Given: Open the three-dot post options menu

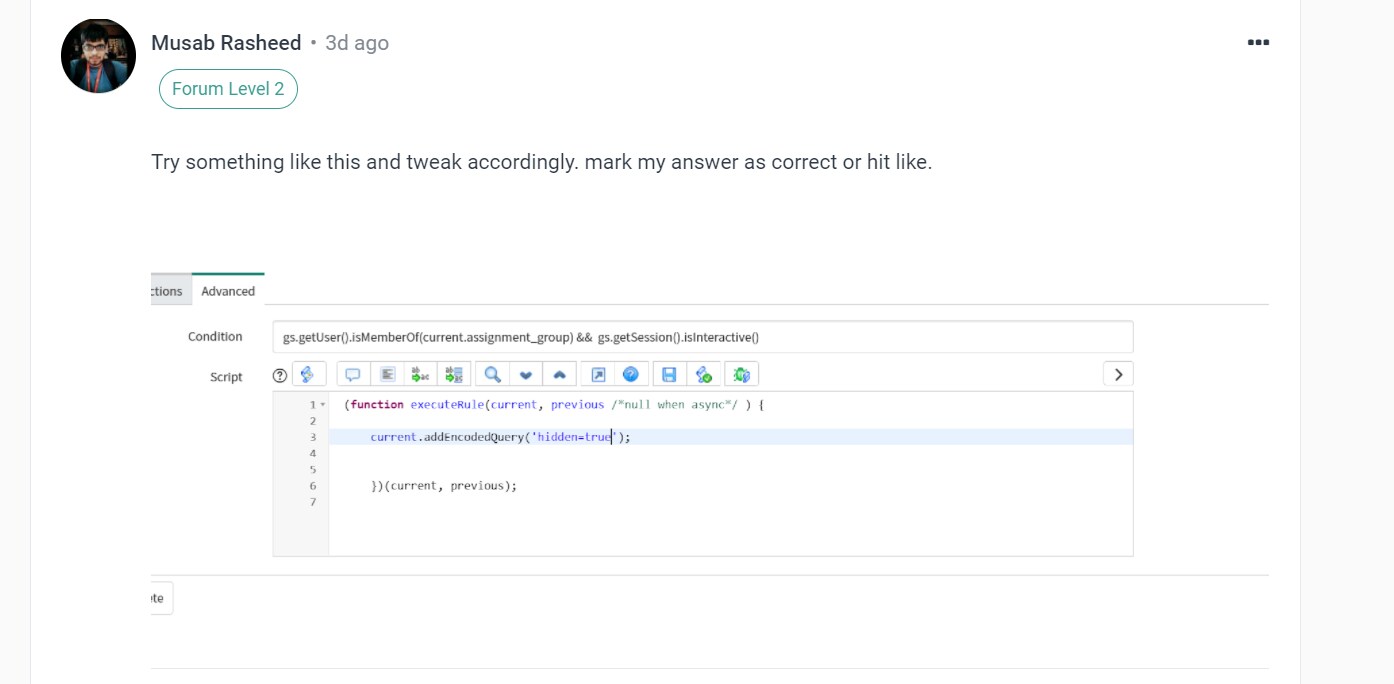Looking at the screenshot, I should tap(1258, 42).
